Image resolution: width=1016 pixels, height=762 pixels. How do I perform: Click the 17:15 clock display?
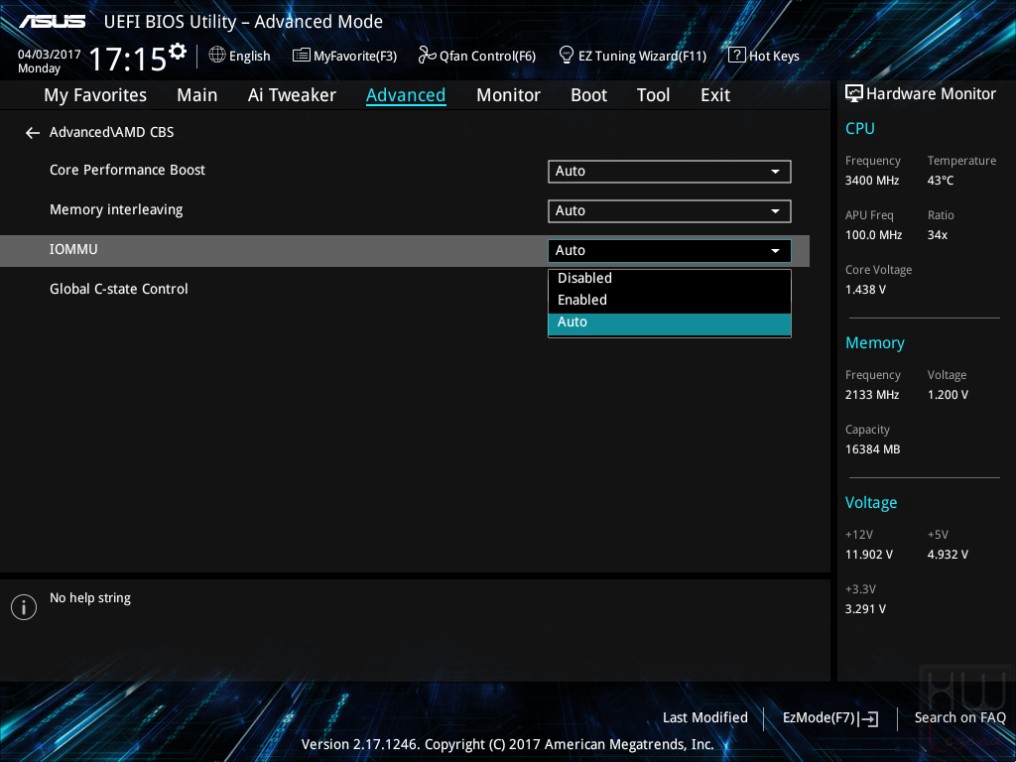point(128,60)
